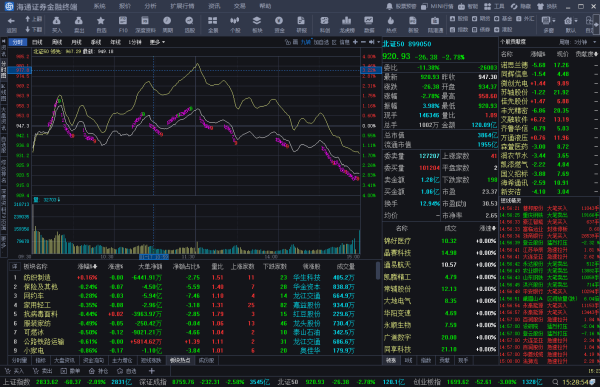Toggle the 九转 indicator on chart header
This screenshot has height=387, width=600.
[x=306, y=42]
